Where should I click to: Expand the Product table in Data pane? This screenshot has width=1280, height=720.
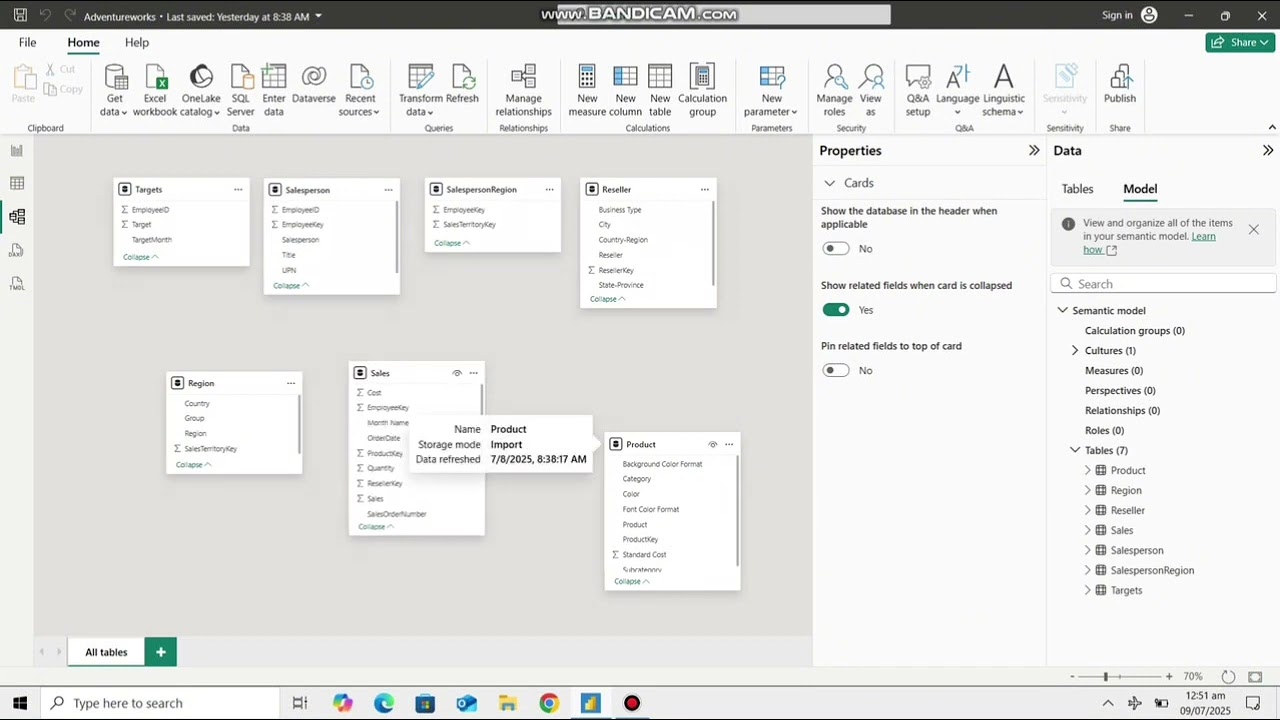(1088, 470)
